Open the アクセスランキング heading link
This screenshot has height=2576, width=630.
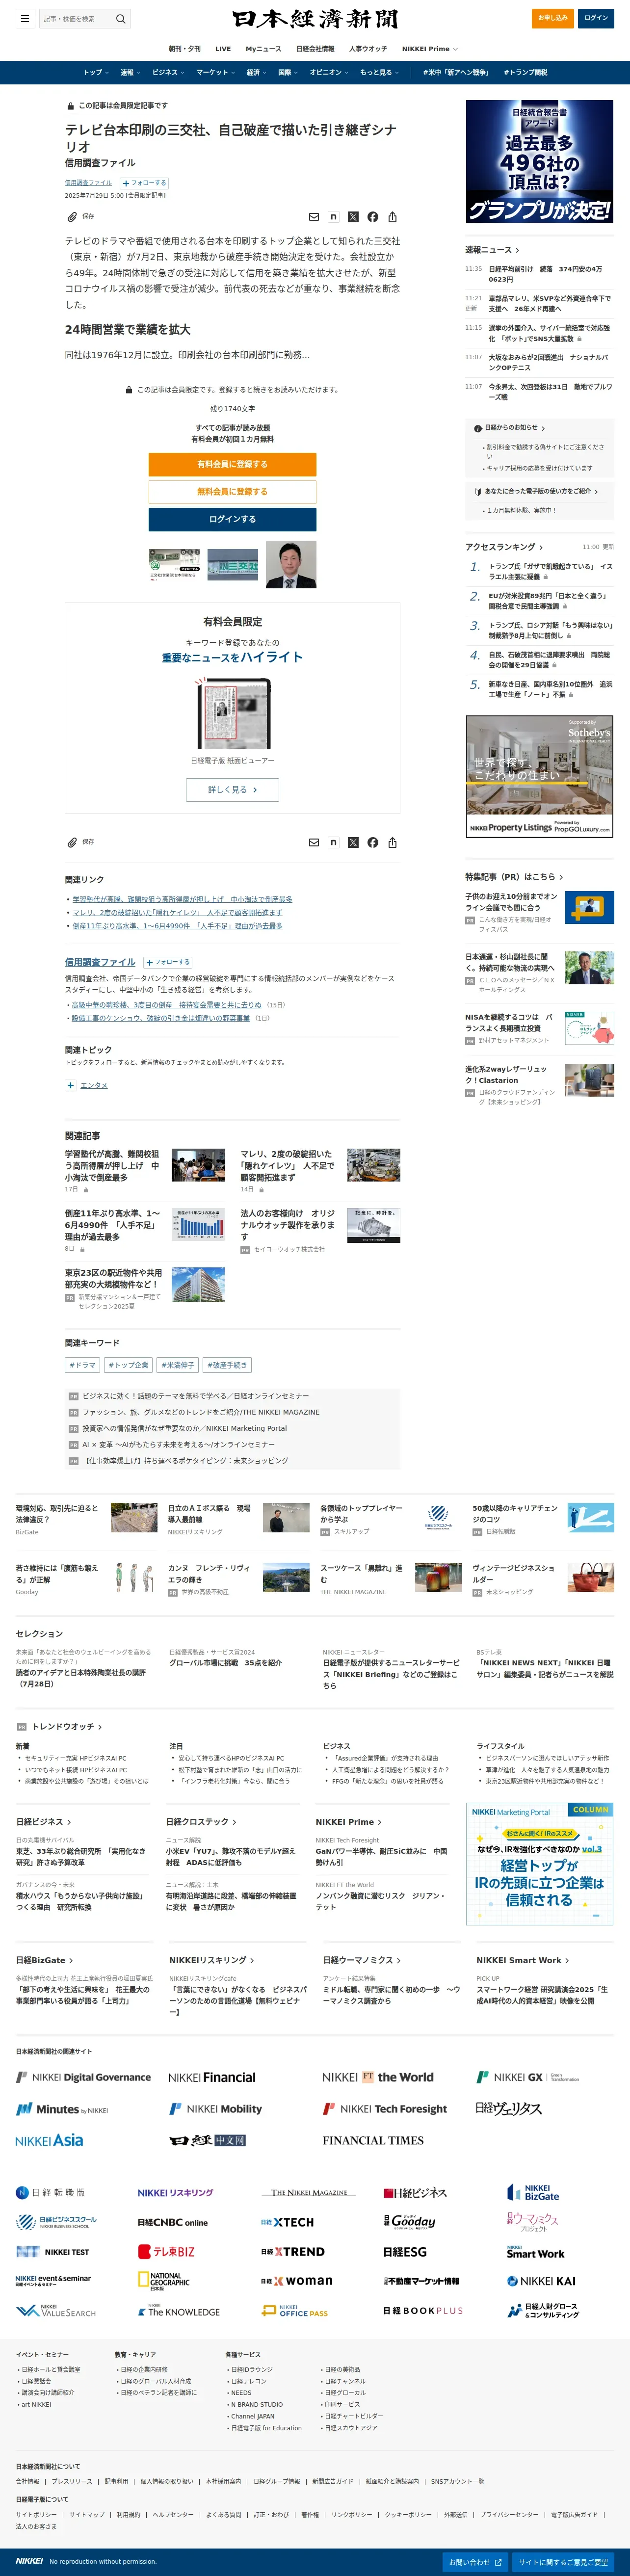[504, 547]
